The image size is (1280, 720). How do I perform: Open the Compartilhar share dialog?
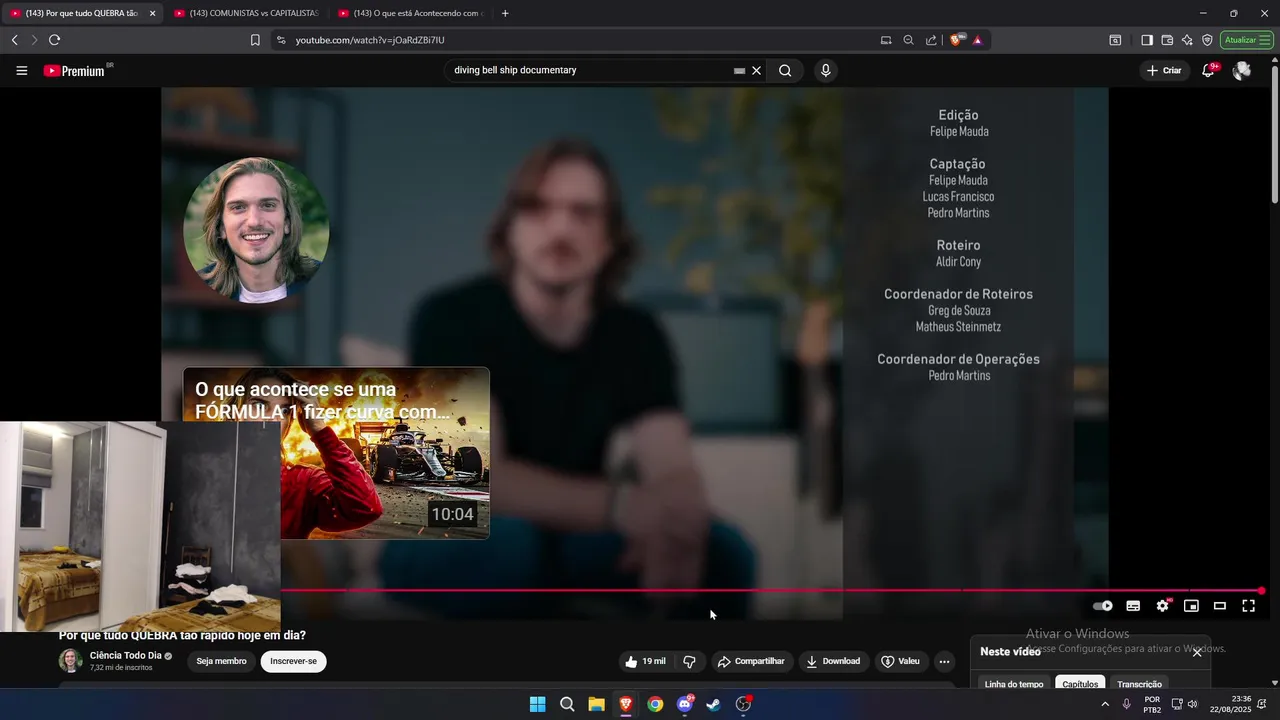click(x=751, y=661)
